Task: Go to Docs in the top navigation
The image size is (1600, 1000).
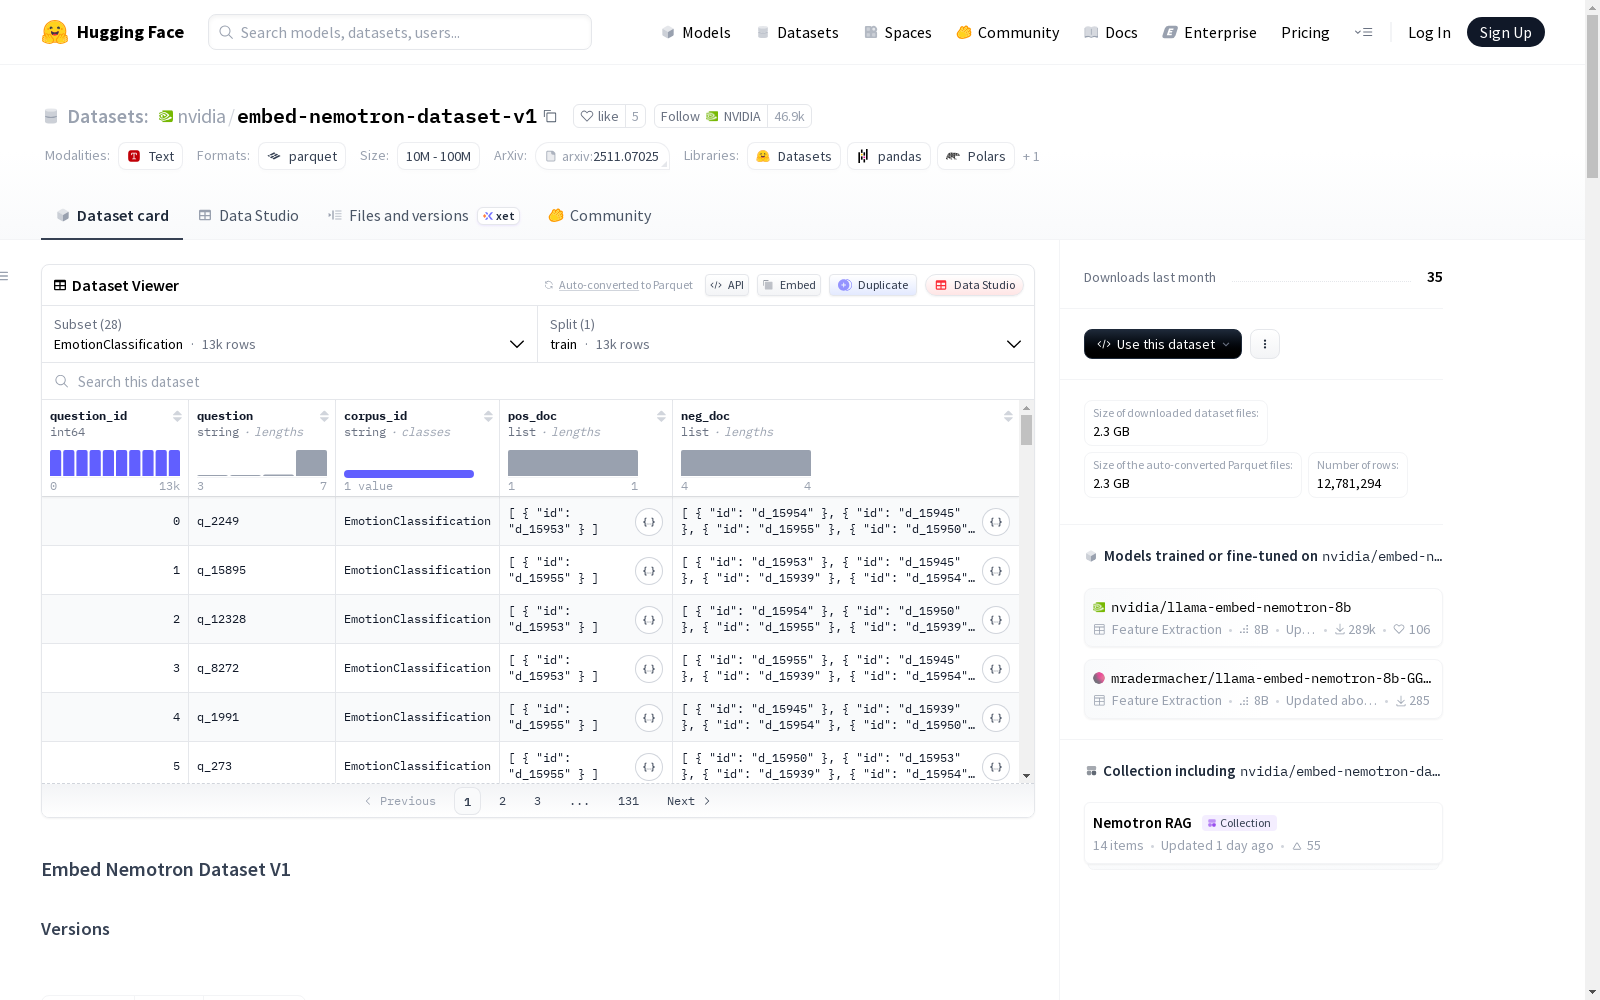Action: 1111,32
